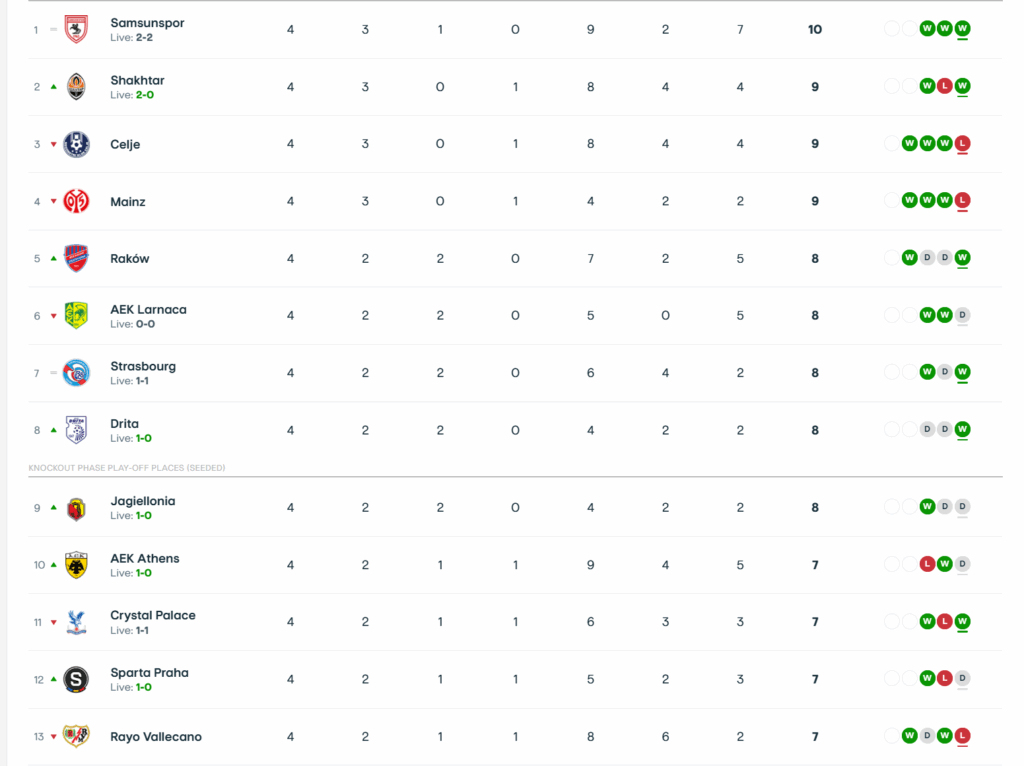This screenshot has width=1024, height=766.
Task: Click the Drita team badge
Action: point(77,430)
